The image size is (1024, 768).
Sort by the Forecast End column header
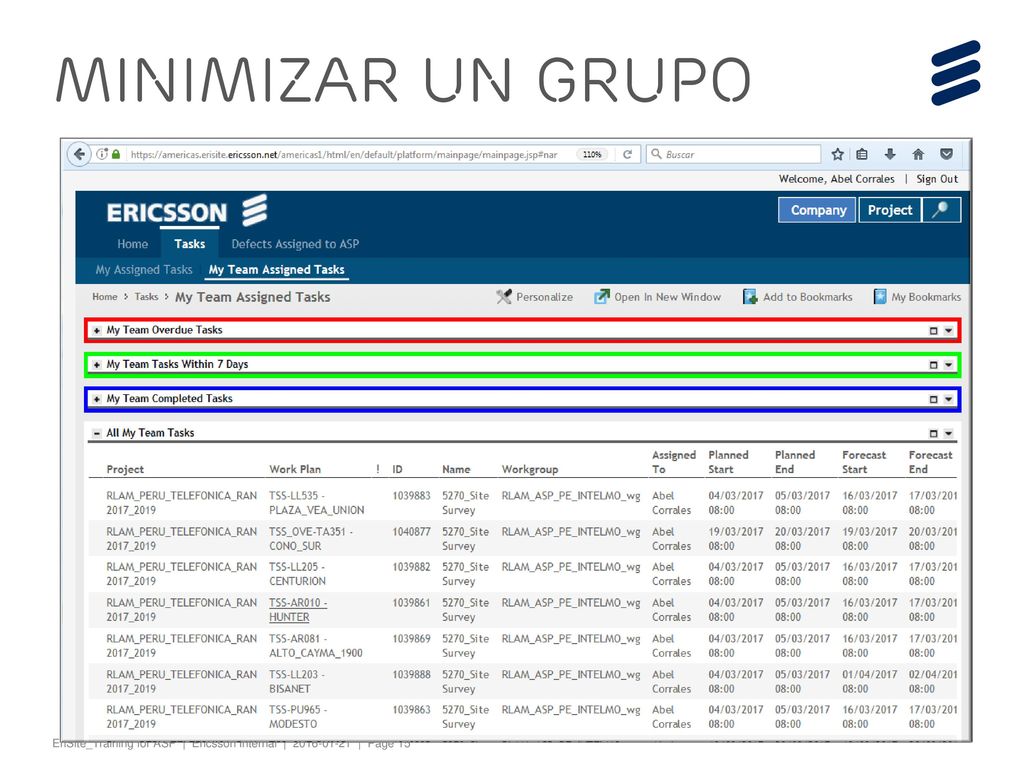pyautogui.click(x=930, y=462)
